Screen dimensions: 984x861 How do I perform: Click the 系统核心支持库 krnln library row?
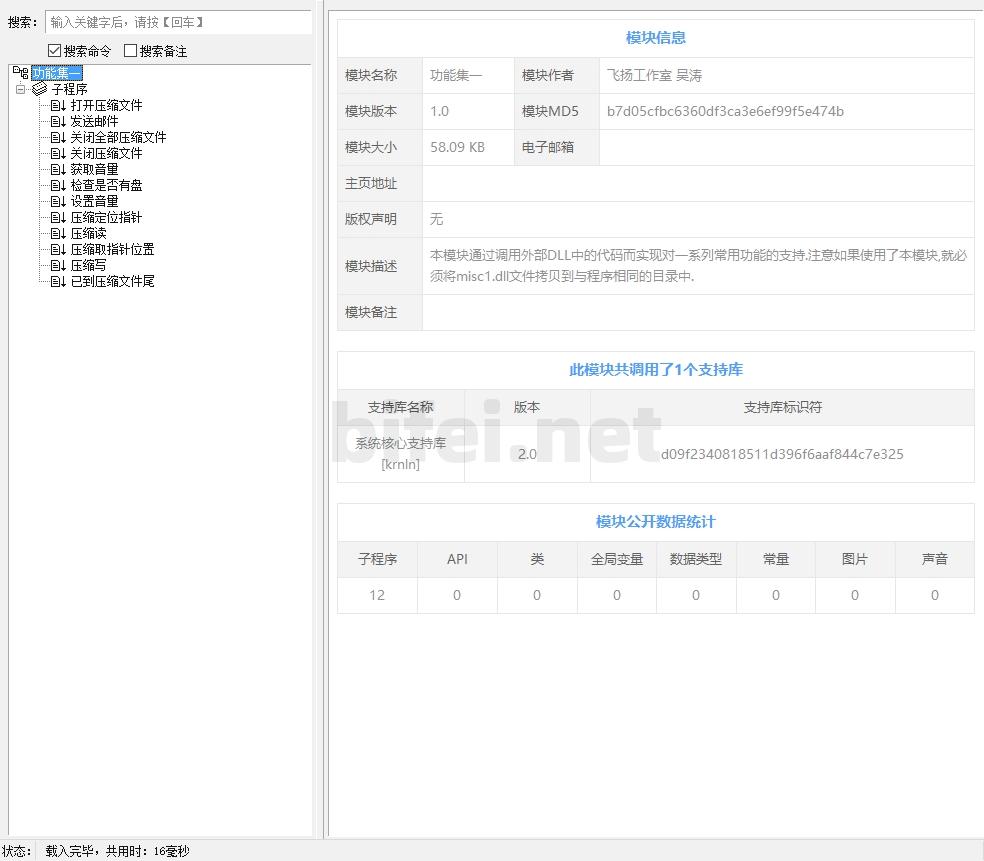tap(400, 454)
